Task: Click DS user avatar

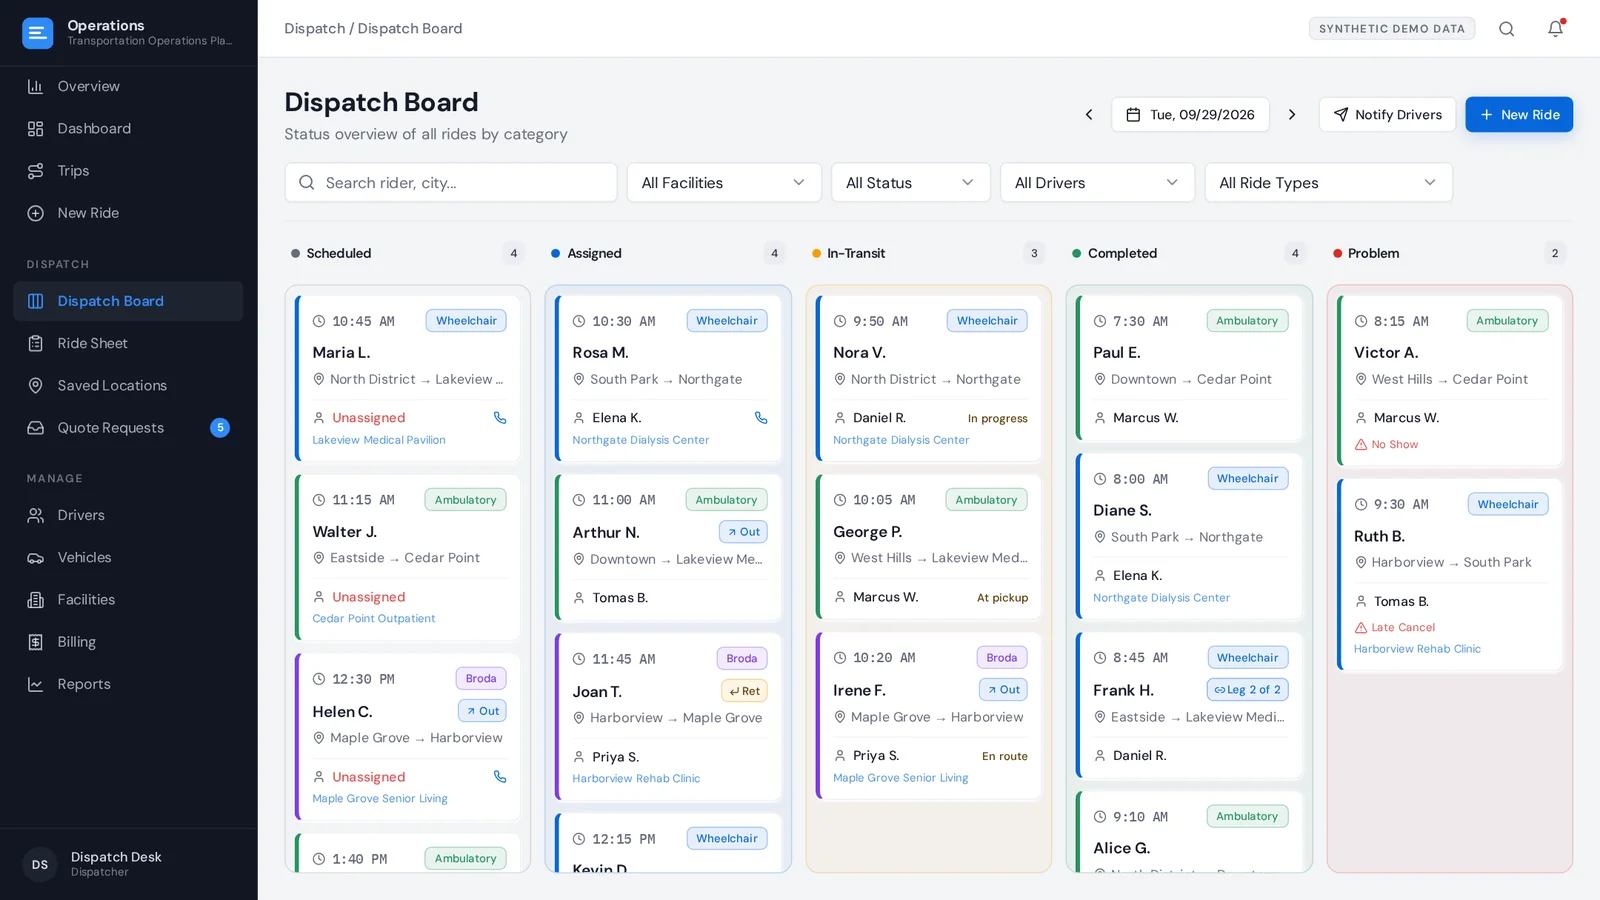Action: click(x=40, y=865)
